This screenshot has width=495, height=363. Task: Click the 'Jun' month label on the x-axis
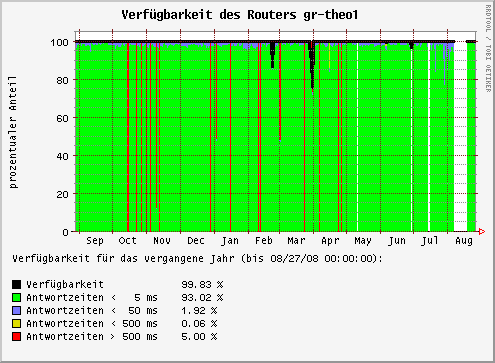tap(397, 241)
